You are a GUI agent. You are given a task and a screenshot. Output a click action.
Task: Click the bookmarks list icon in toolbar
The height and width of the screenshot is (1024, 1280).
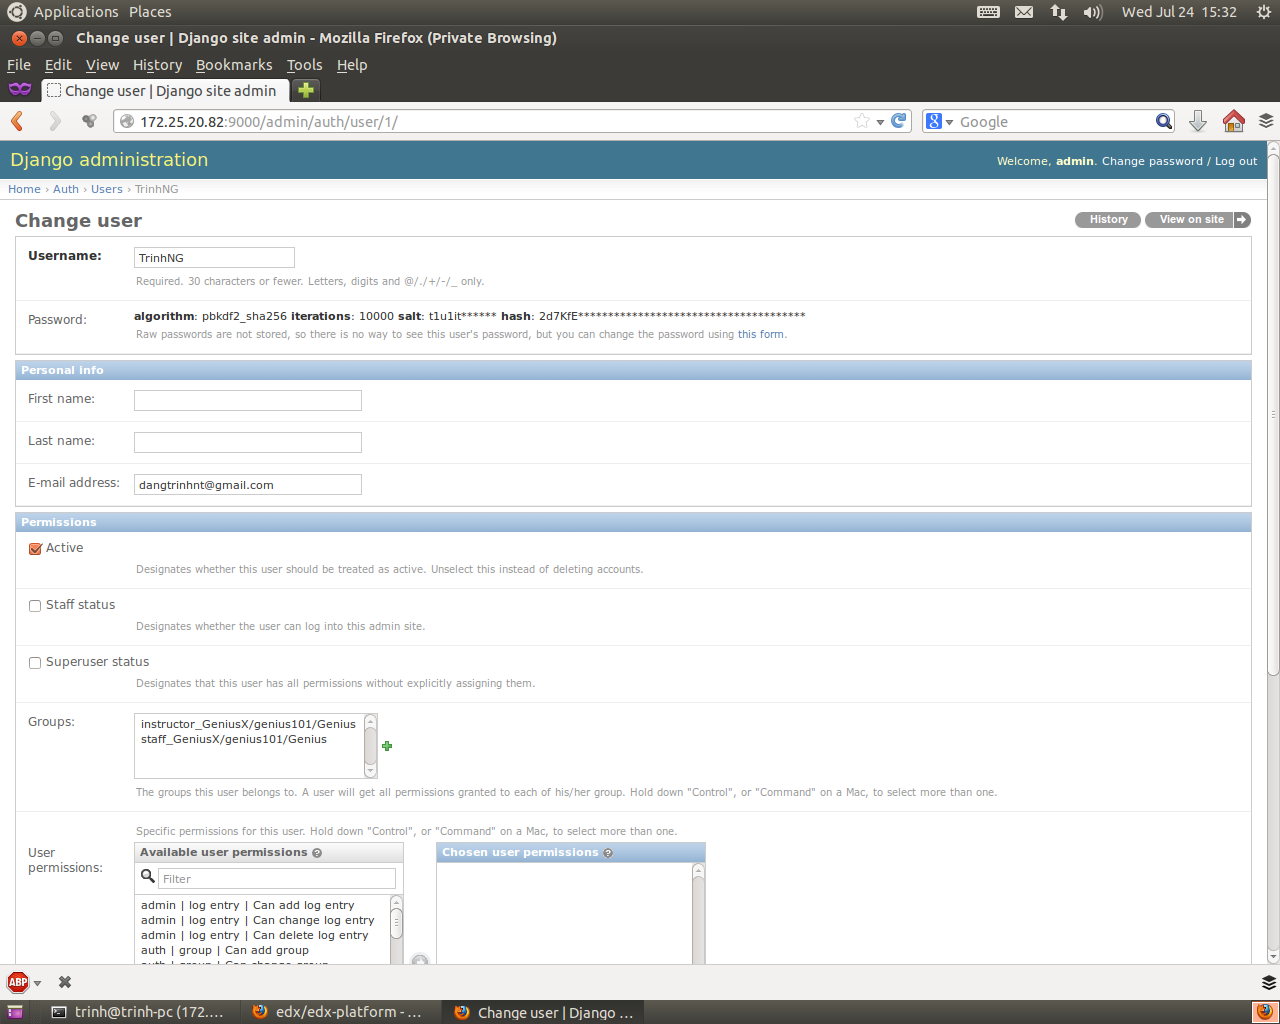(x=1266, y=121)
